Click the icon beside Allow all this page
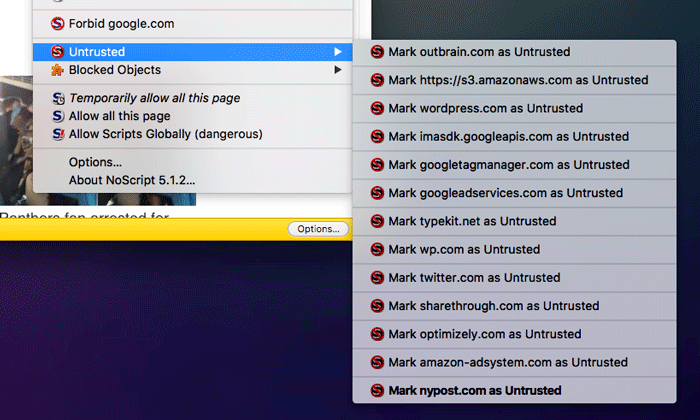The width and height of the screenshot is (700, 420). coord(58,116)
